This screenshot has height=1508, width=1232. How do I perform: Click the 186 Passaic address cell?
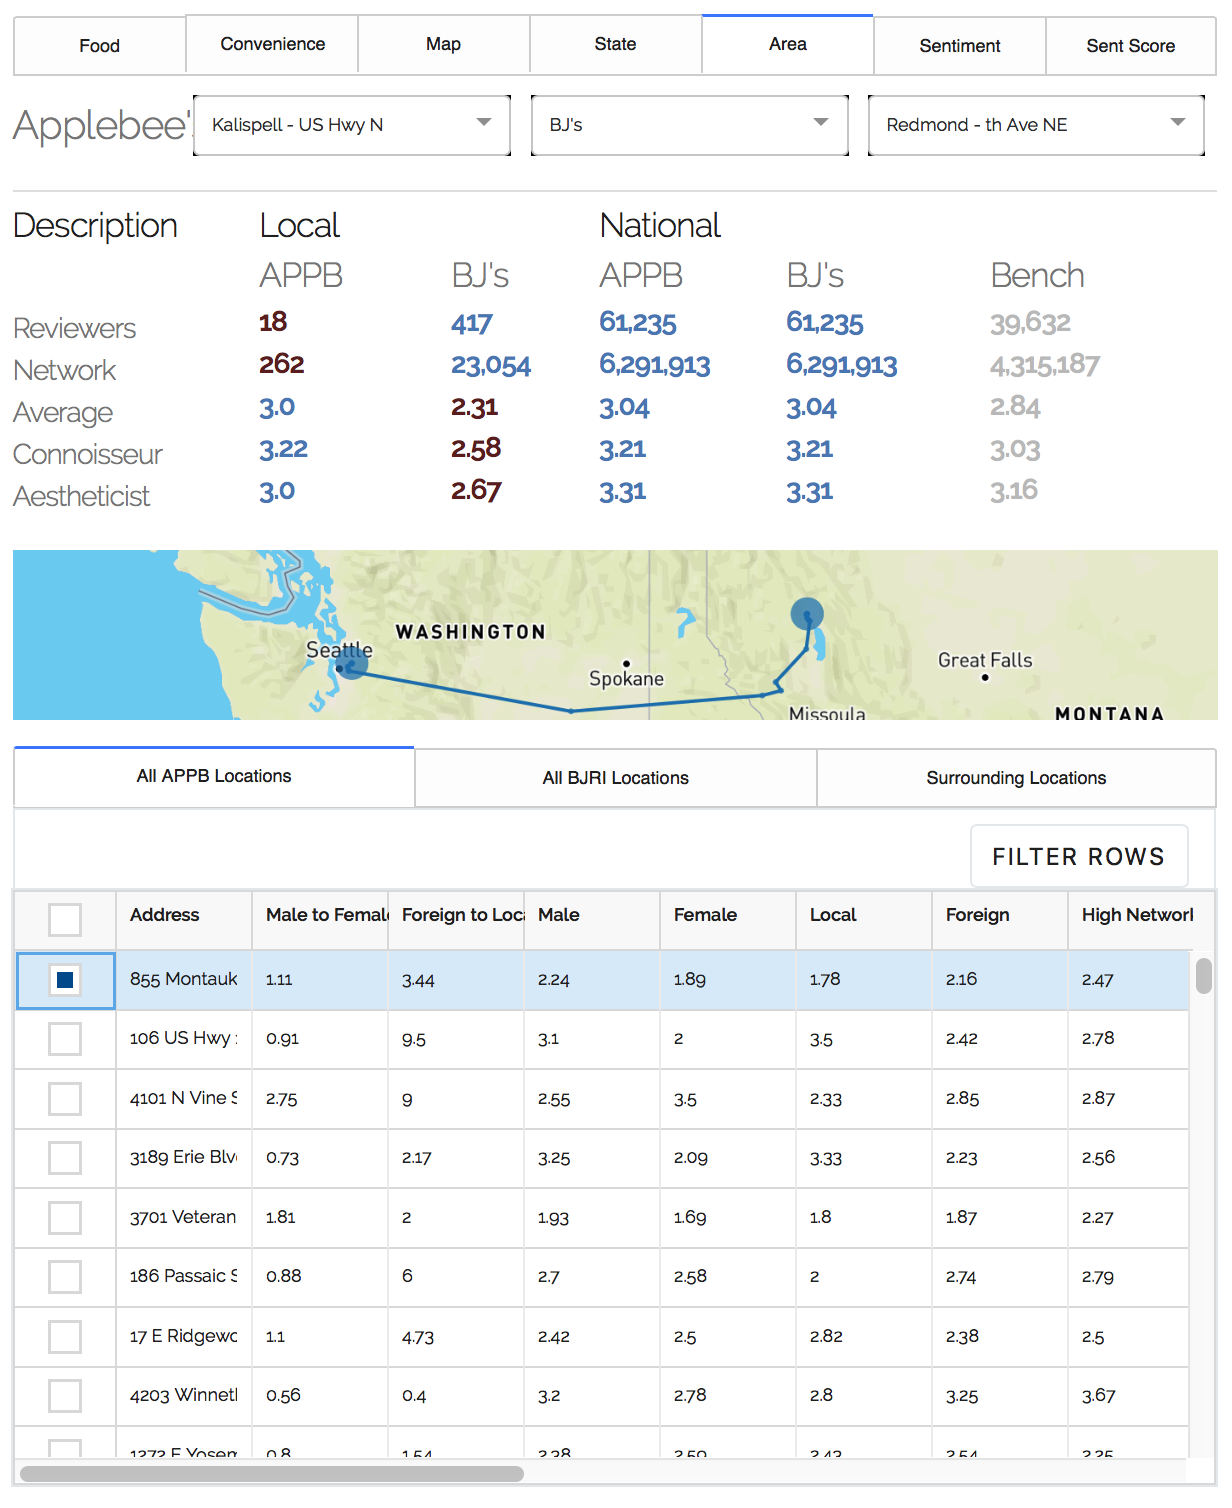(x=184, y=1277)
